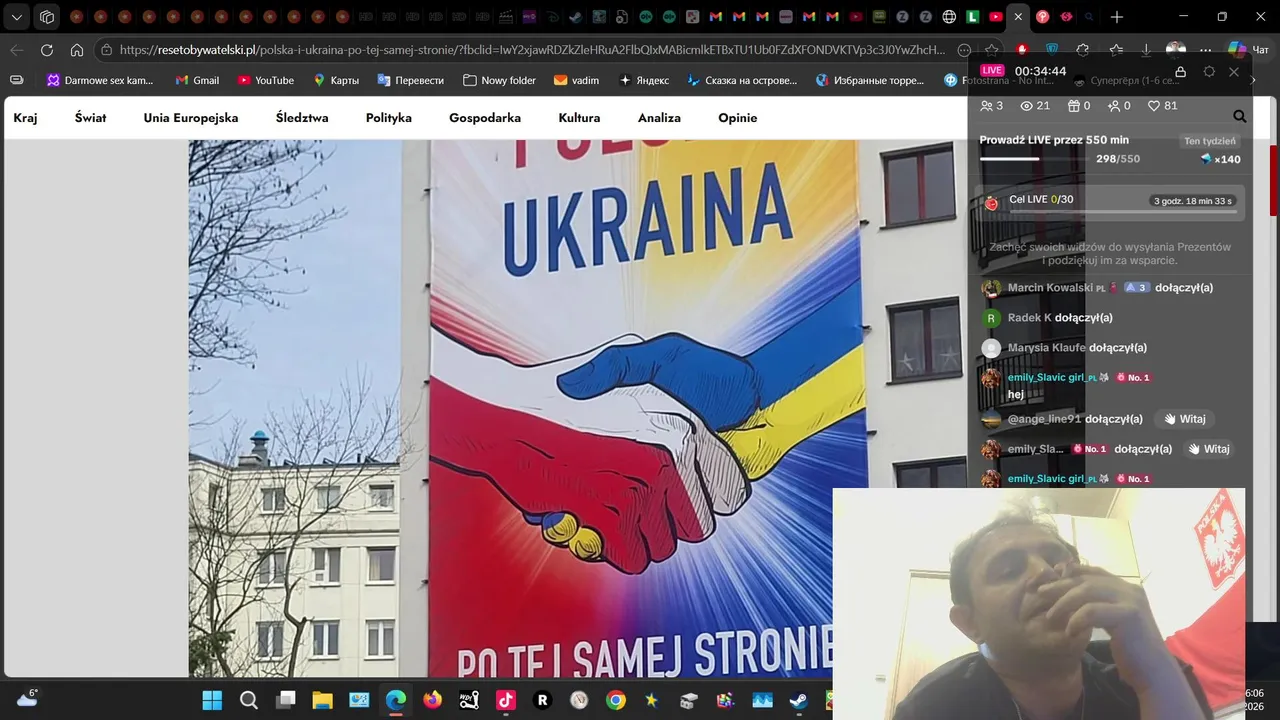Image resolution: width=1280 pixels, height=720 pixels.
Task: Go to Unia Europejska section
Action: click(191, 118)
